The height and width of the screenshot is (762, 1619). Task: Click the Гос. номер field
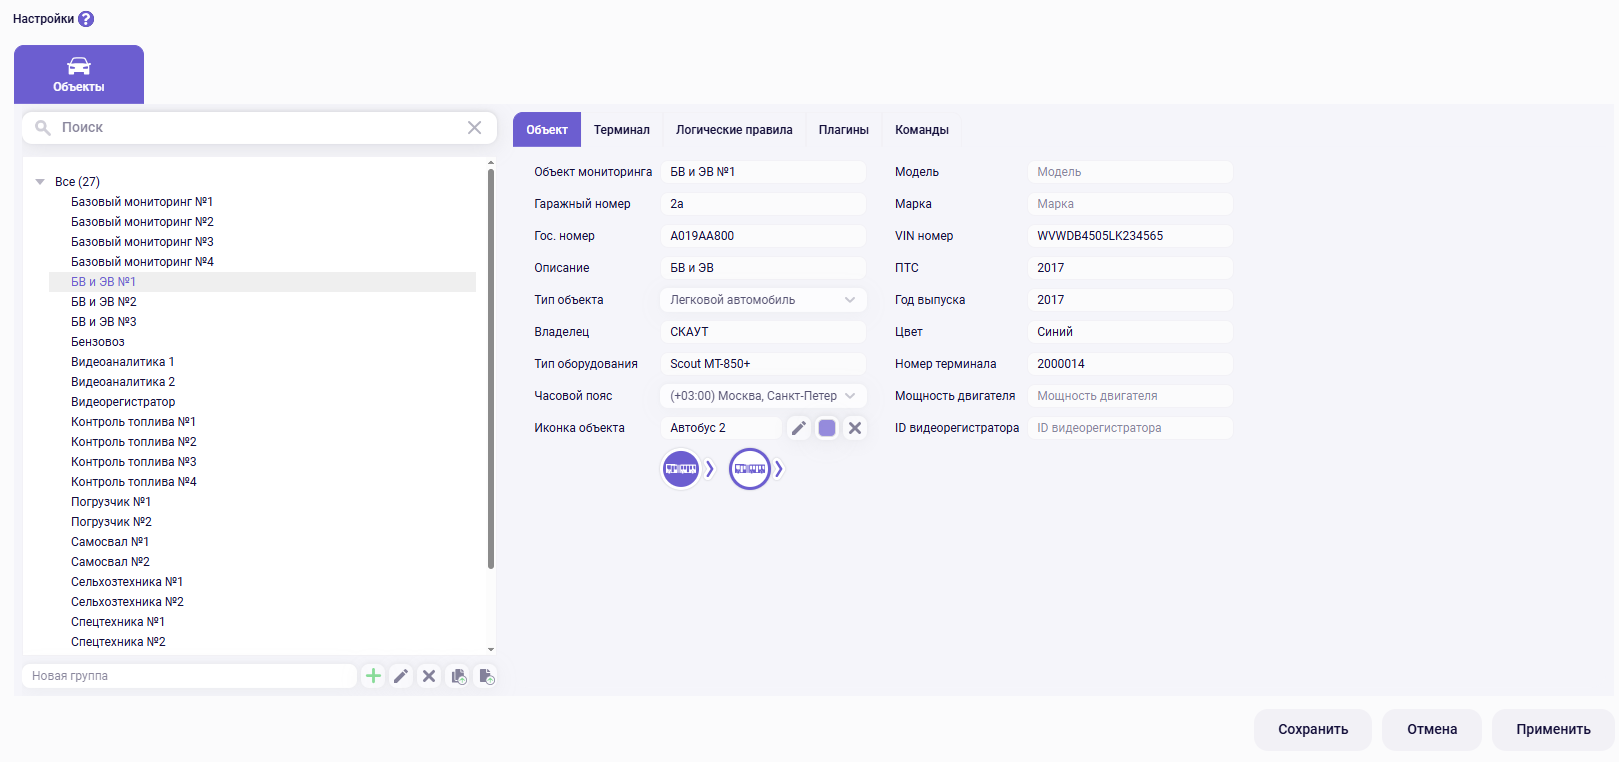(763, 236)
